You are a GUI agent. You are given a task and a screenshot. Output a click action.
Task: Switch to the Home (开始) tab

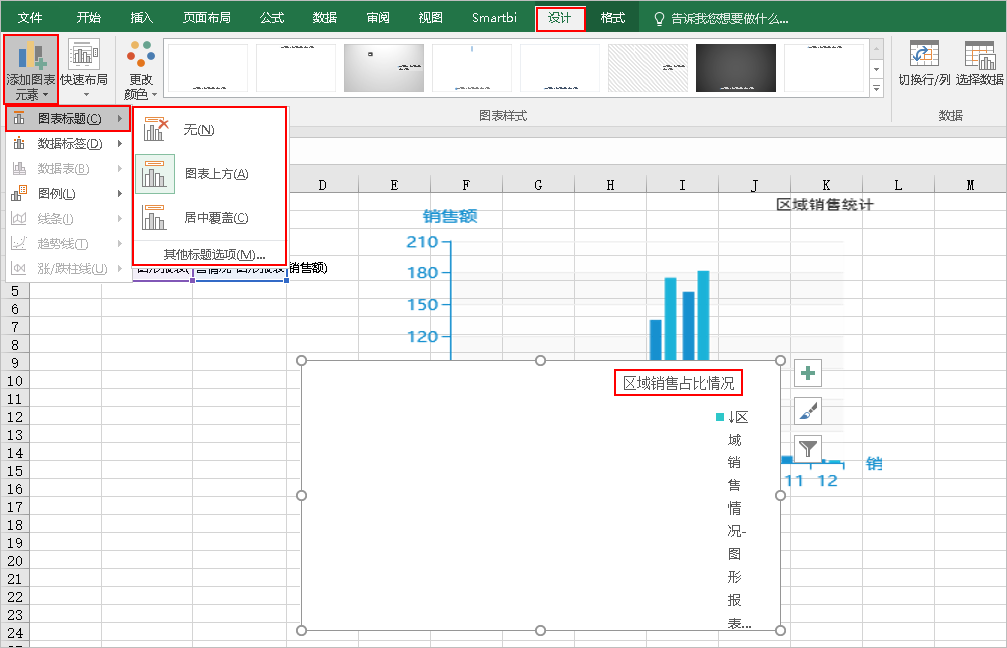89,17
